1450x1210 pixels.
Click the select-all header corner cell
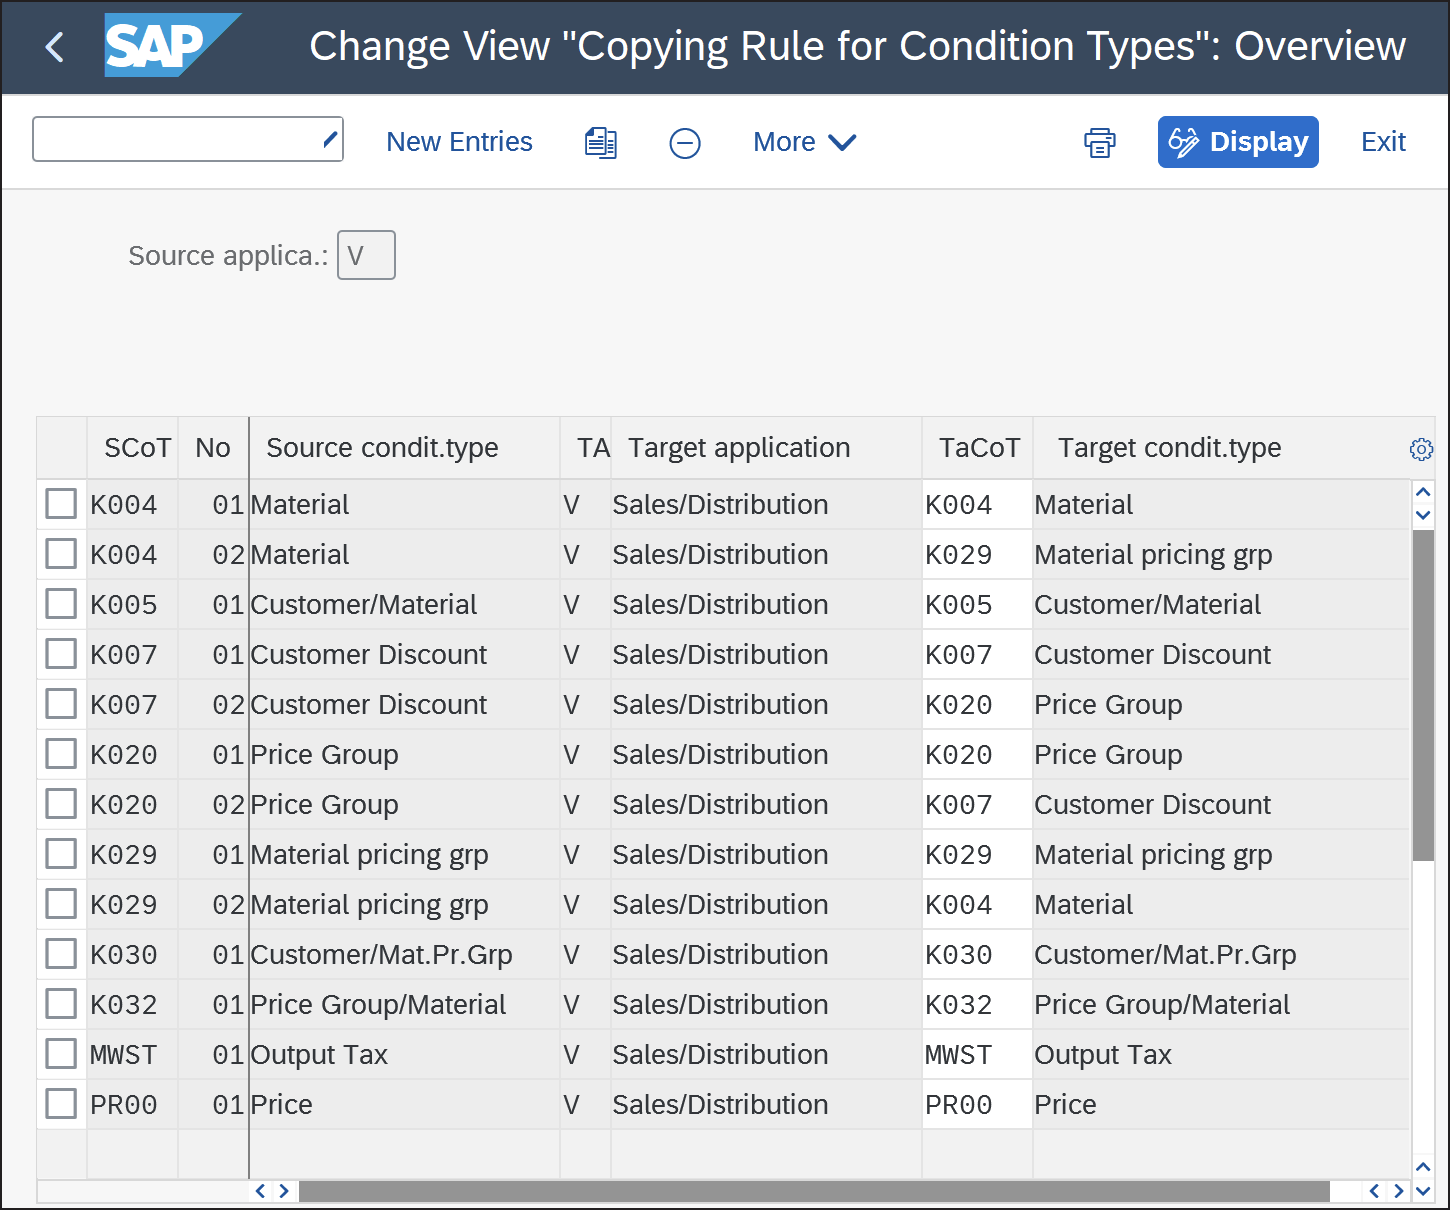click(62, 448)
